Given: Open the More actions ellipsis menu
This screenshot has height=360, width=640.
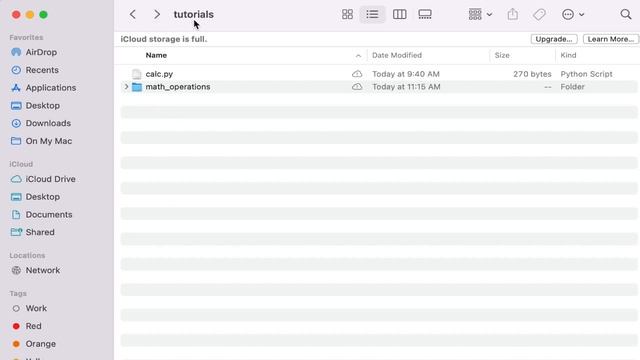Looking at the screenshot, I should click(573, 14).
